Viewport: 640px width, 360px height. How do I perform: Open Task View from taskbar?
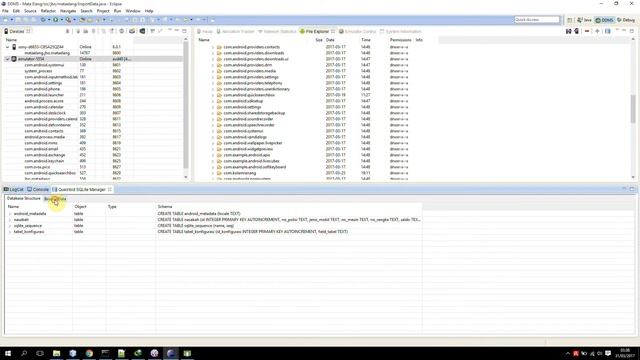(x=40, y=353)
